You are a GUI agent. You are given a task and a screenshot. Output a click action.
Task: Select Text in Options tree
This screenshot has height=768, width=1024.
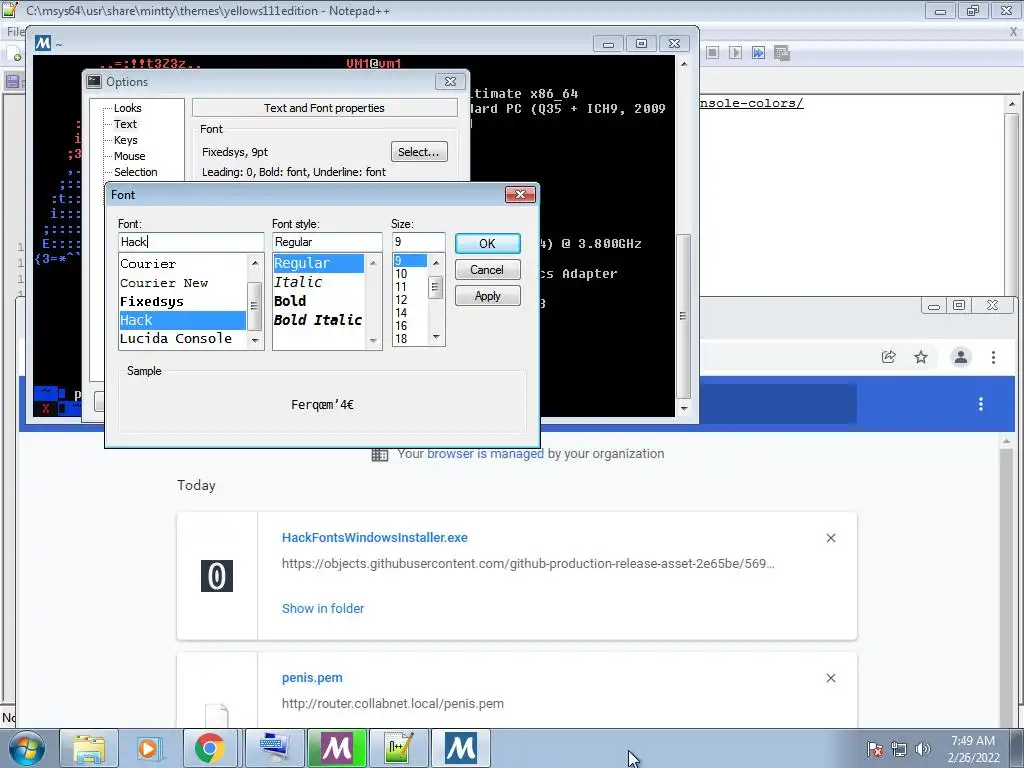pos(125,124)
